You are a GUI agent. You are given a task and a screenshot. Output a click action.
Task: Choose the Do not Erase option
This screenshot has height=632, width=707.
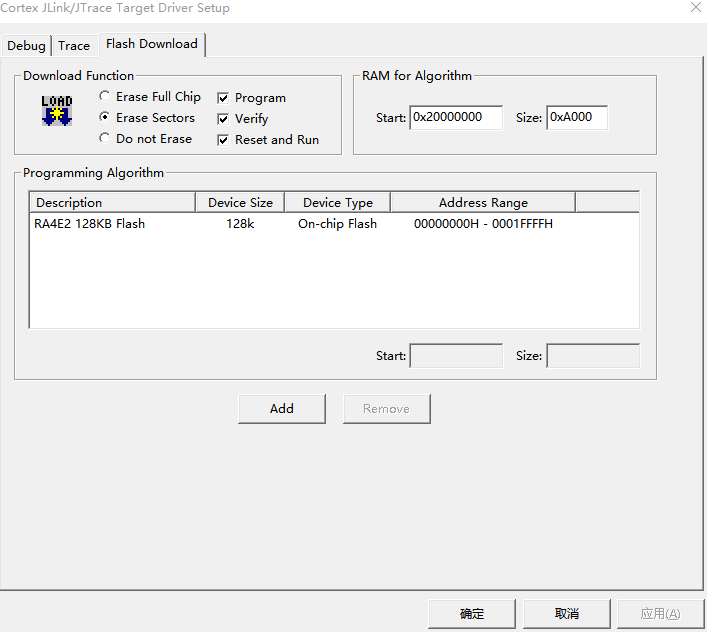coord(104,137)
